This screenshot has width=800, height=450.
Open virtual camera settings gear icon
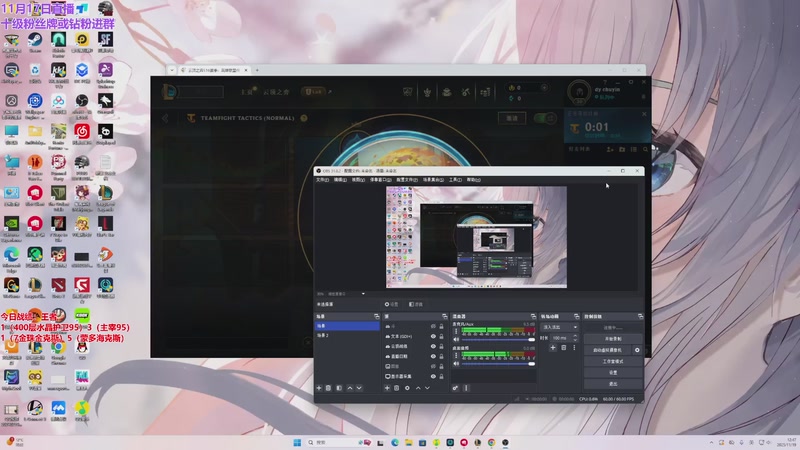[637, 350]
